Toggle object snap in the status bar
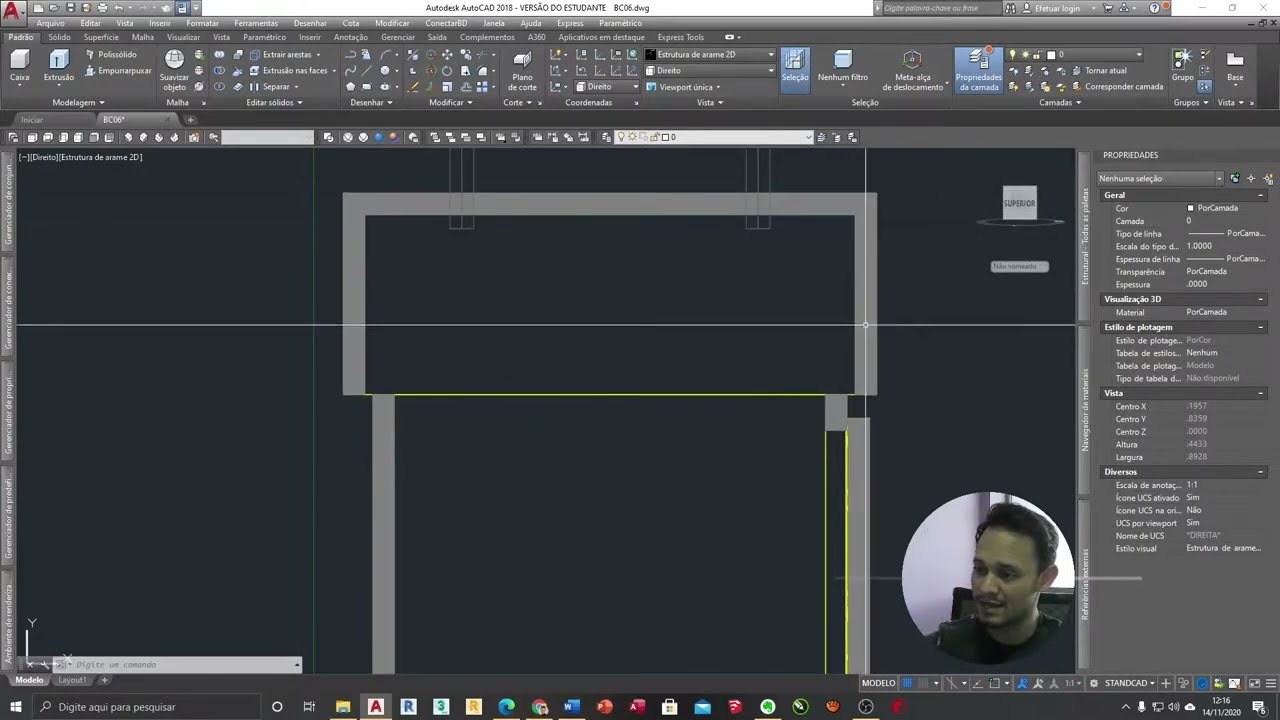This screenshot has height=720, width=1280. [x=995, y=683]
